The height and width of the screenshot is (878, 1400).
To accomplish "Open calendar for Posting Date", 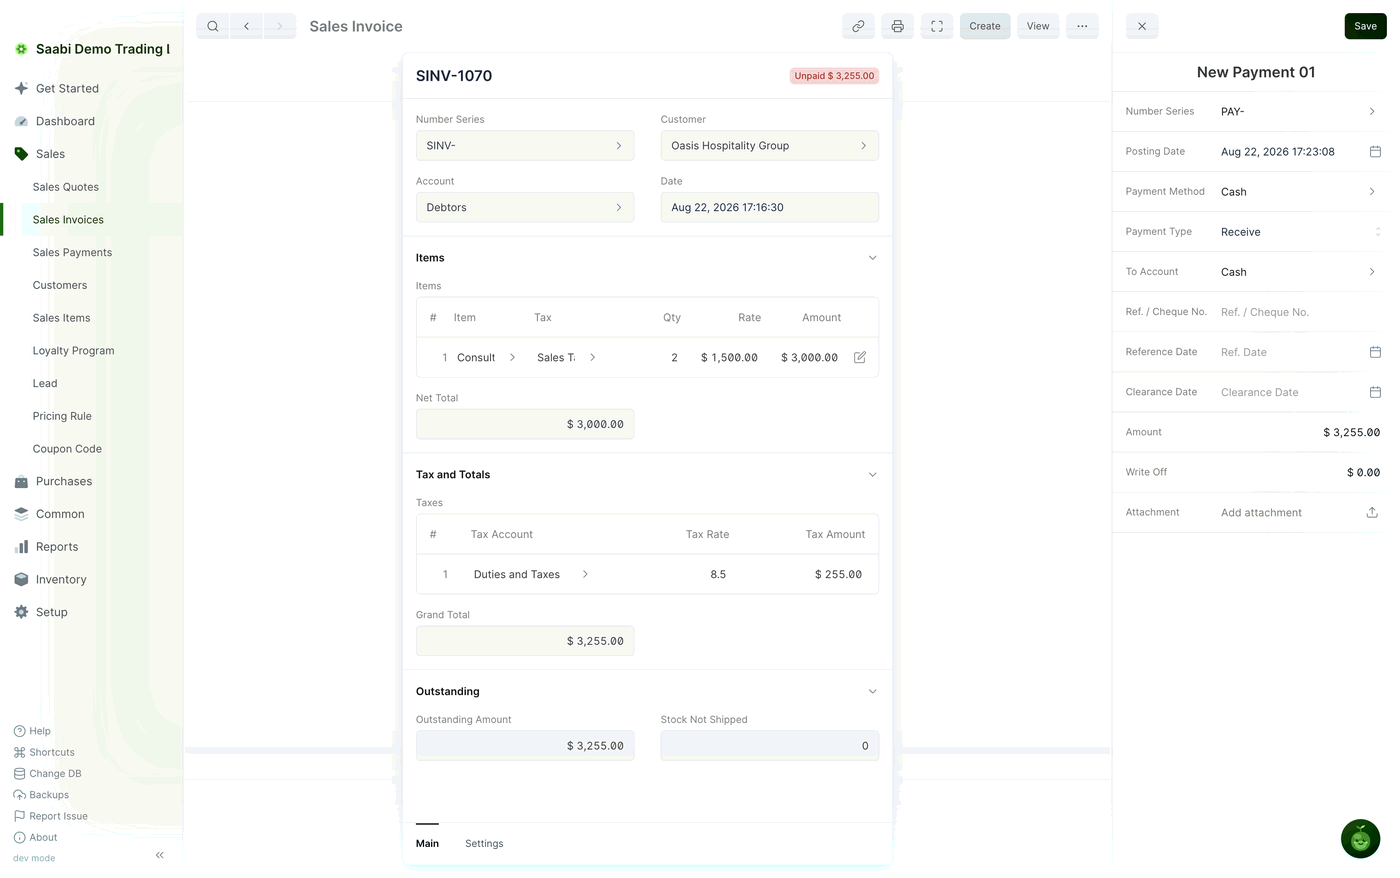I will coord(1375,152).
